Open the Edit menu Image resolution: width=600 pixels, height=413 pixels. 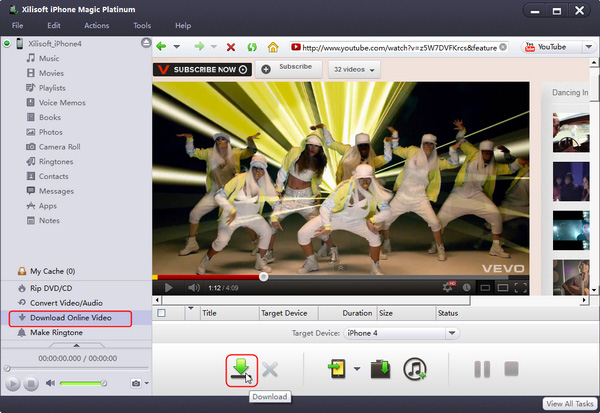pos(54,26)
